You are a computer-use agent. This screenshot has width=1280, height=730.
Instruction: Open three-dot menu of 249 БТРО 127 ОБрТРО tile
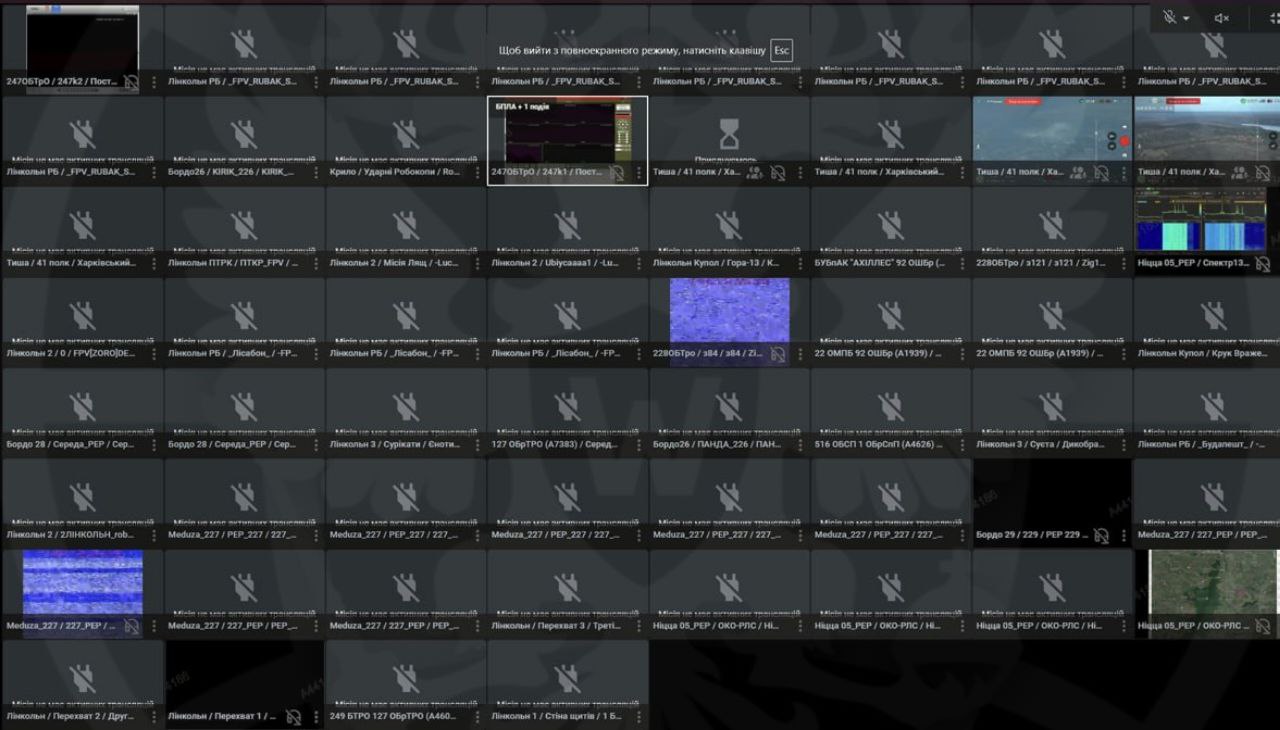[x=477, y=717]
